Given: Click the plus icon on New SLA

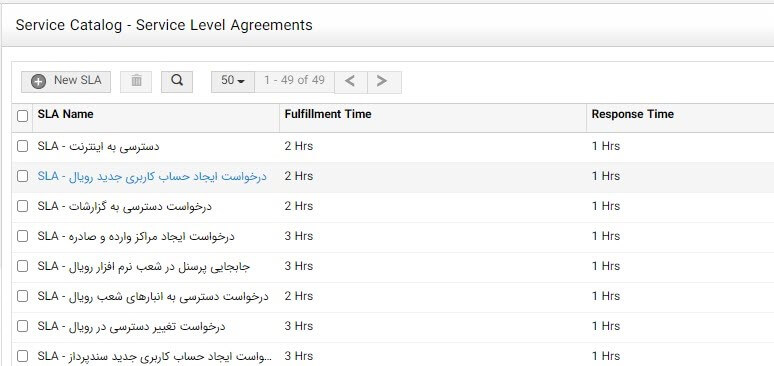Looking at the screenshot, I should [x=39, y=81].
